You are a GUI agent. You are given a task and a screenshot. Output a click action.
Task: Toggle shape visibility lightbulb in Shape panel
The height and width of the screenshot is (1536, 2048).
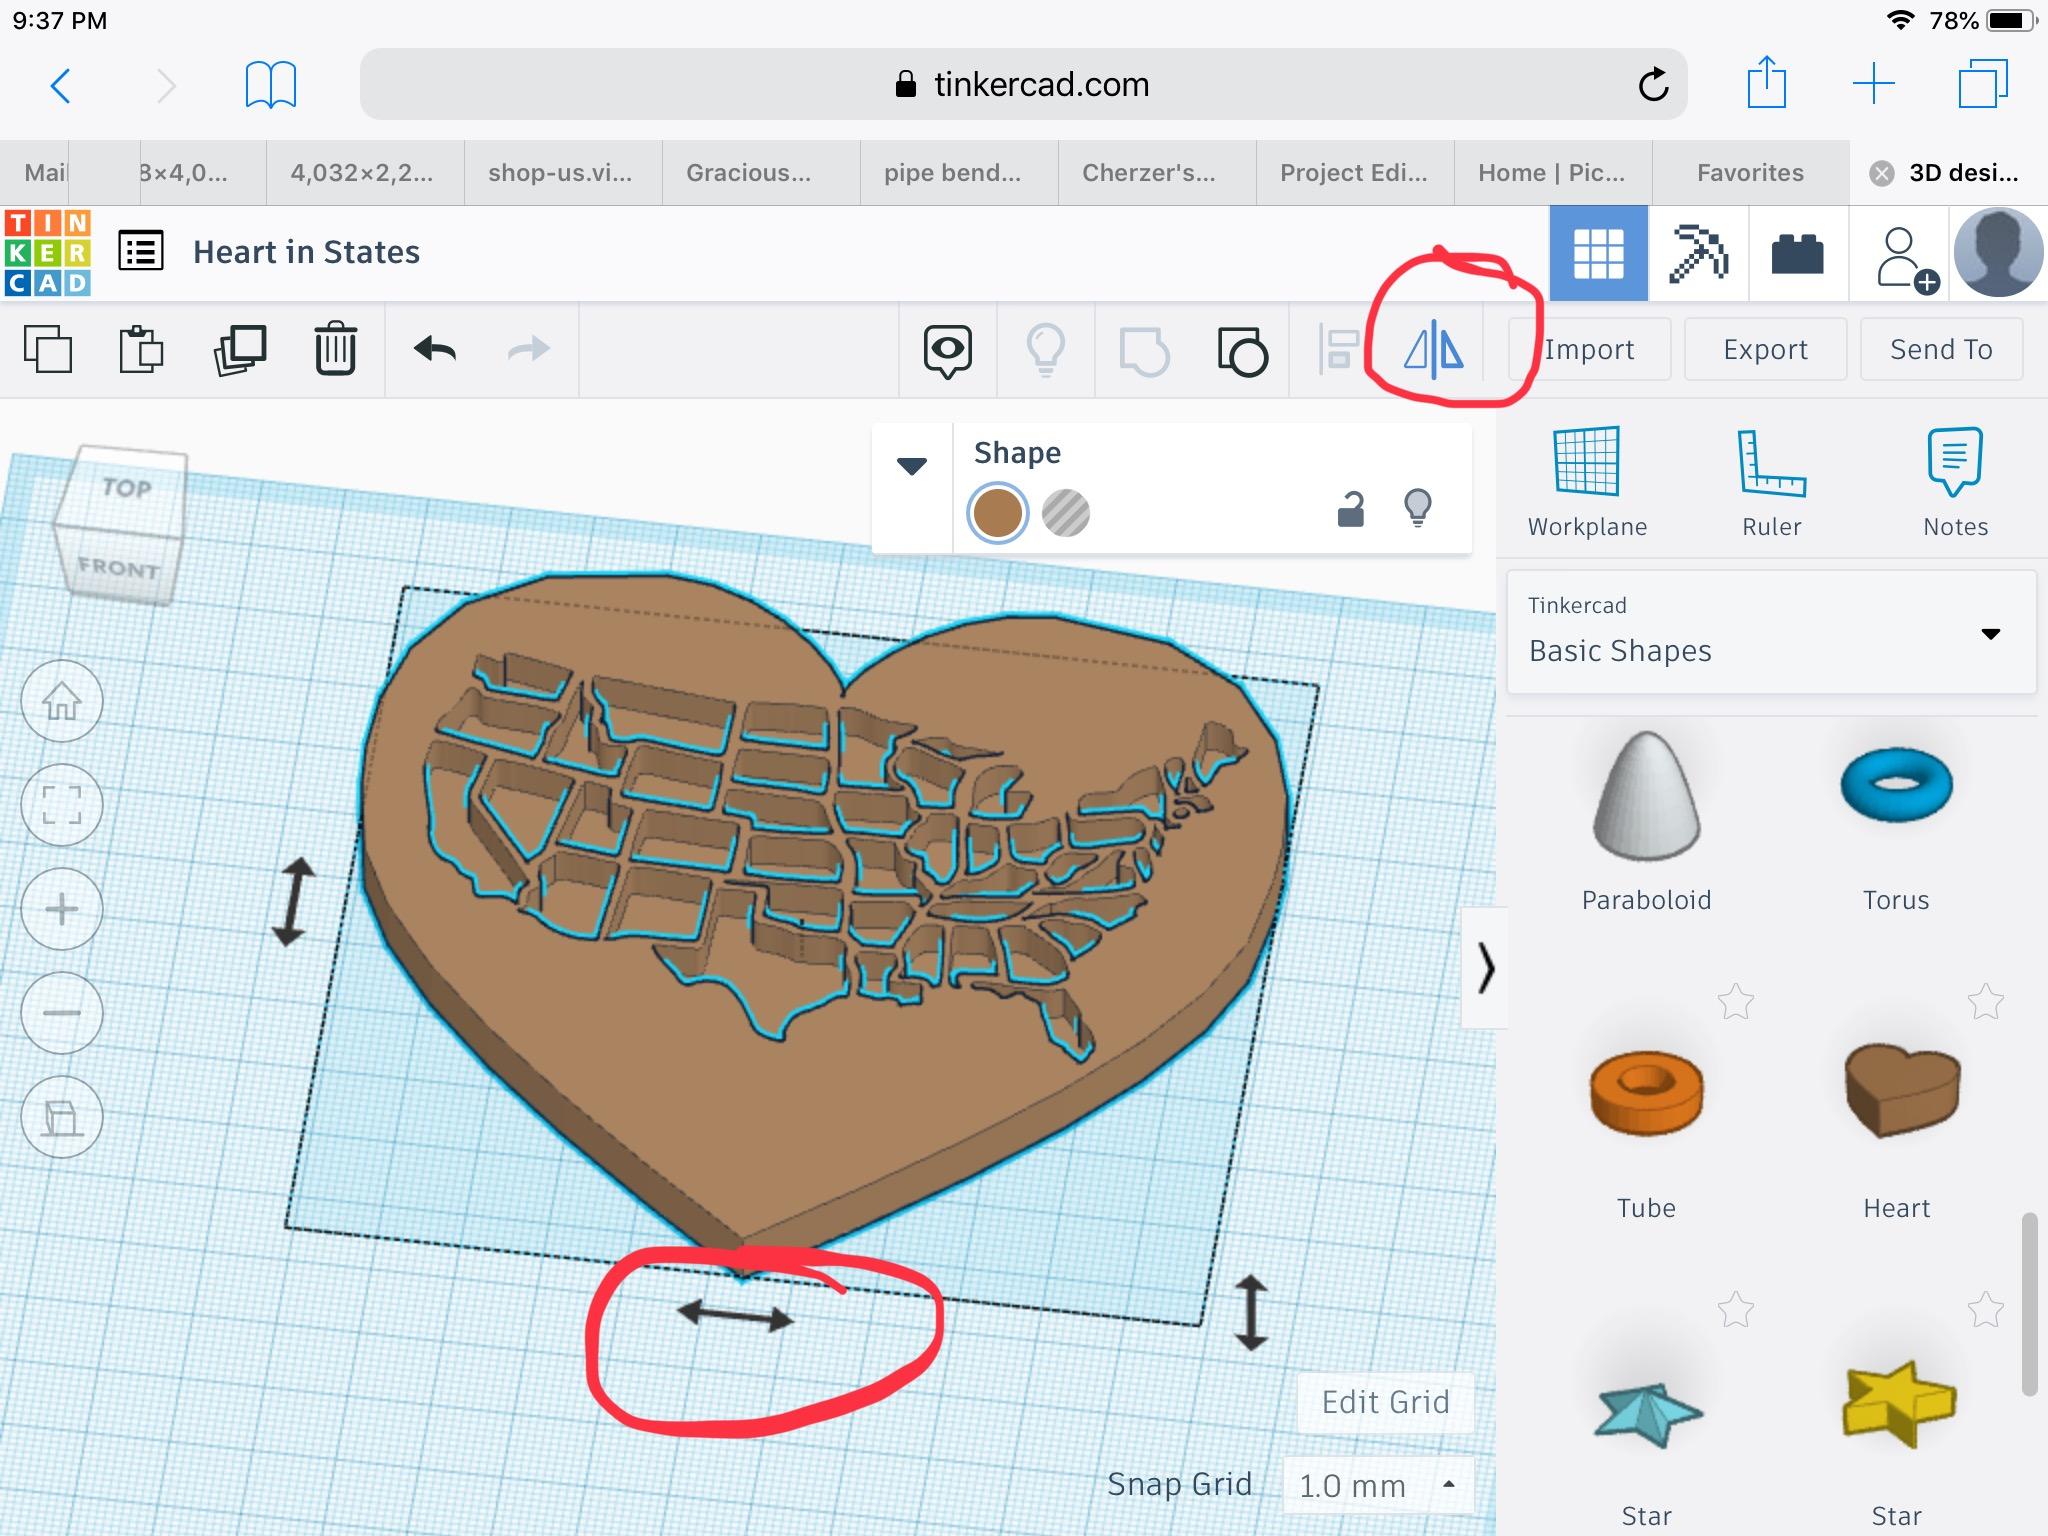[1417, 508]
